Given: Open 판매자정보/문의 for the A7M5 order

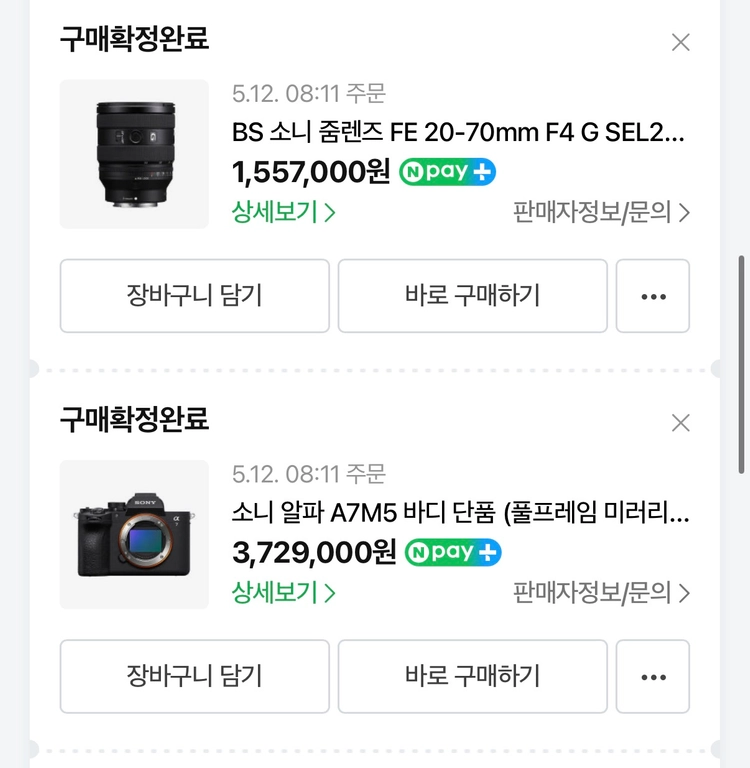Looking at the screenshot, I should [x=601, y=593].
